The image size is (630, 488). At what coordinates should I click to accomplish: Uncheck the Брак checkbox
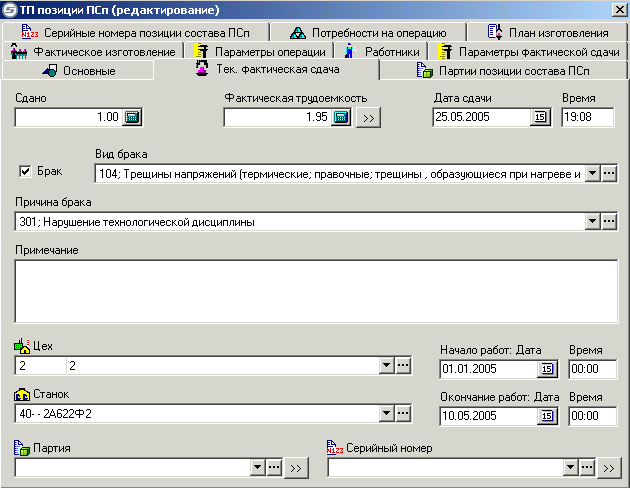pos(25,172)
